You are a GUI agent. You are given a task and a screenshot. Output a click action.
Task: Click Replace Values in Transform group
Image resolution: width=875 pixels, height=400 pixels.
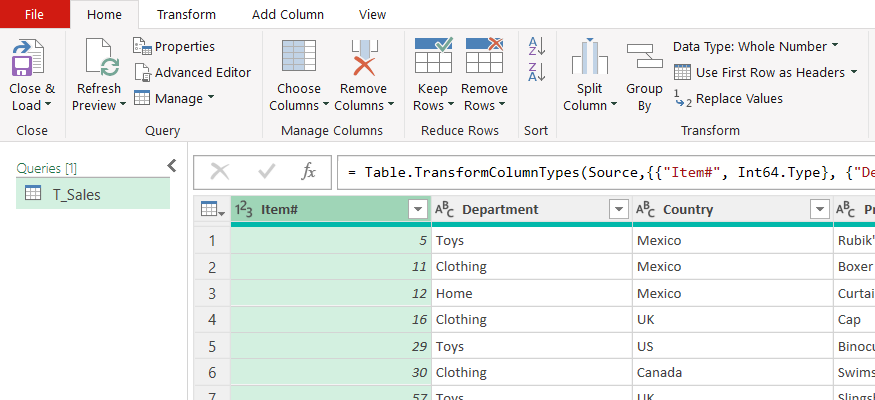[728, 99]
